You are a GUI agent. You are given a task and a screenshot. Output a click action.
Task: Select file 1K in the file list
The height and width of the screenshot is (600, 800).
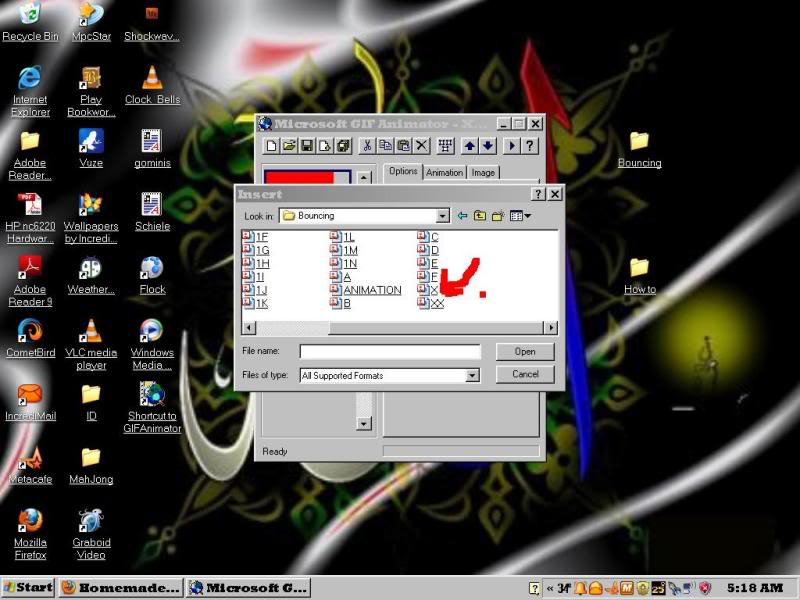click(x=255, y=303)
